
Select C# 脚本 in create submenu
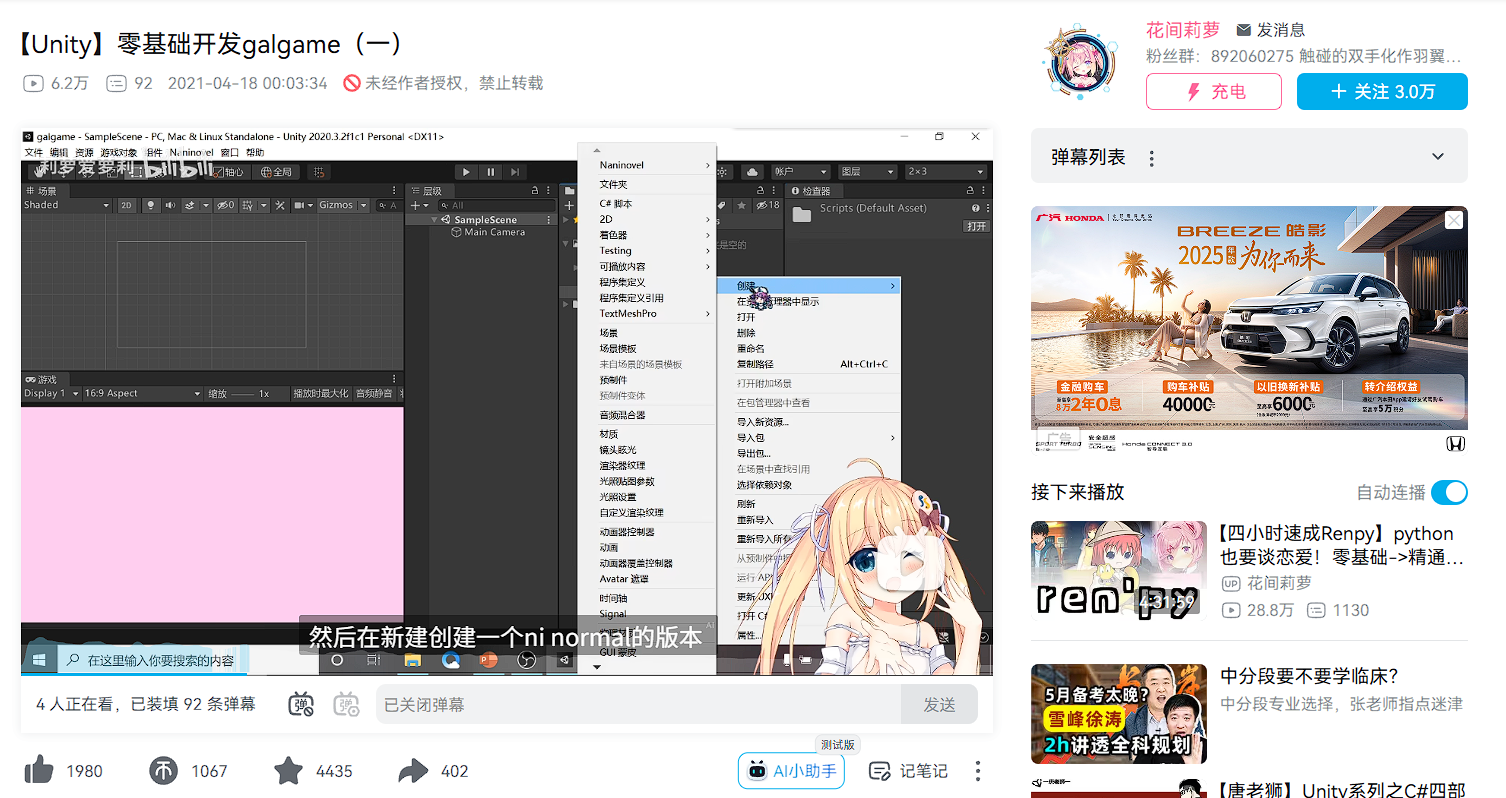[647, 203]
